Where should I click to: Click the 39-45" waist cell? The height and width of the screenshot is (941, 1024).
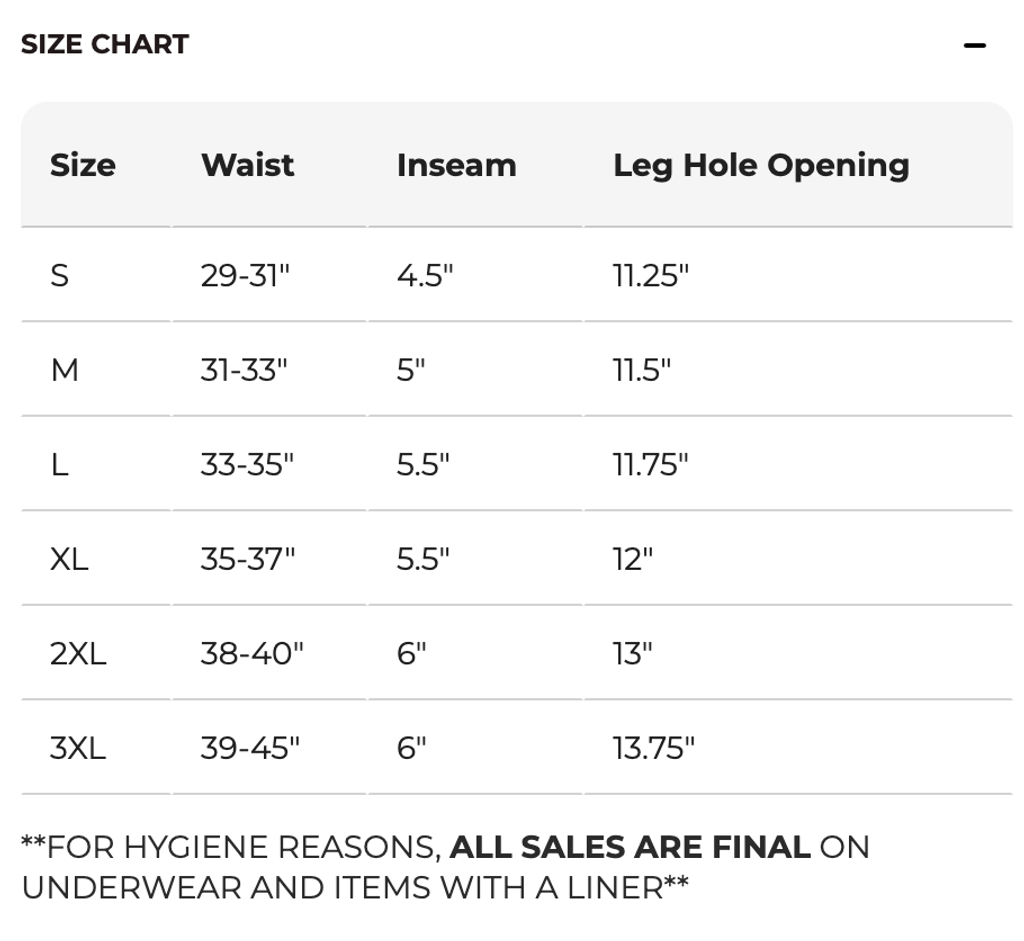pos(250,748)
